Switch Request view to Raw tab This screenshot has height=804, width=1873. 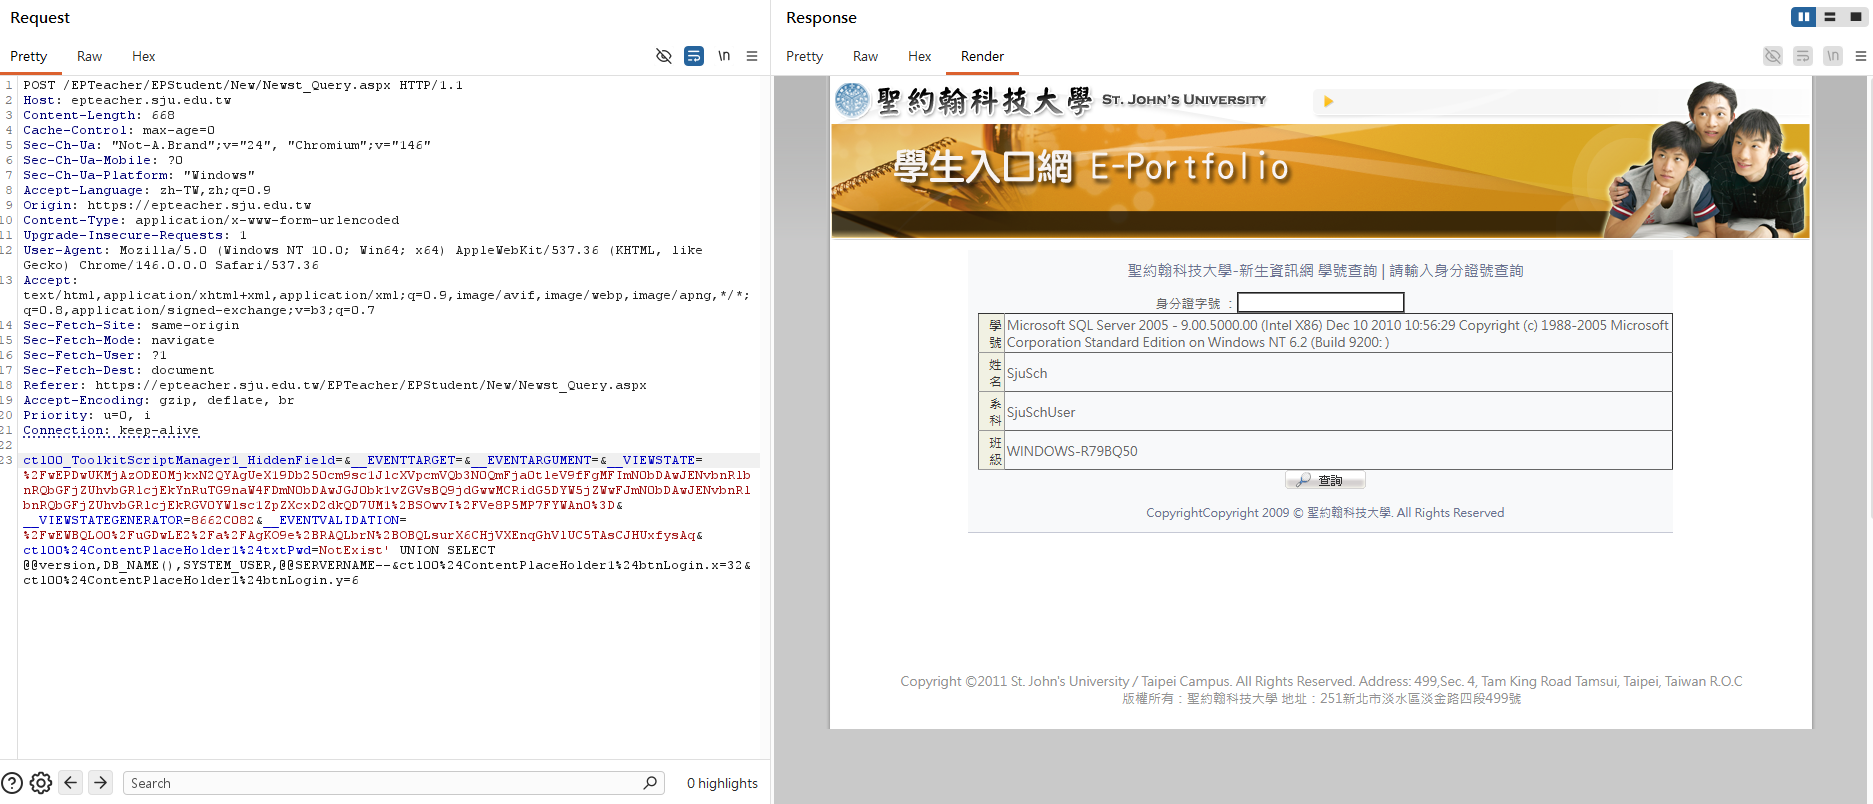click(90, 56)
